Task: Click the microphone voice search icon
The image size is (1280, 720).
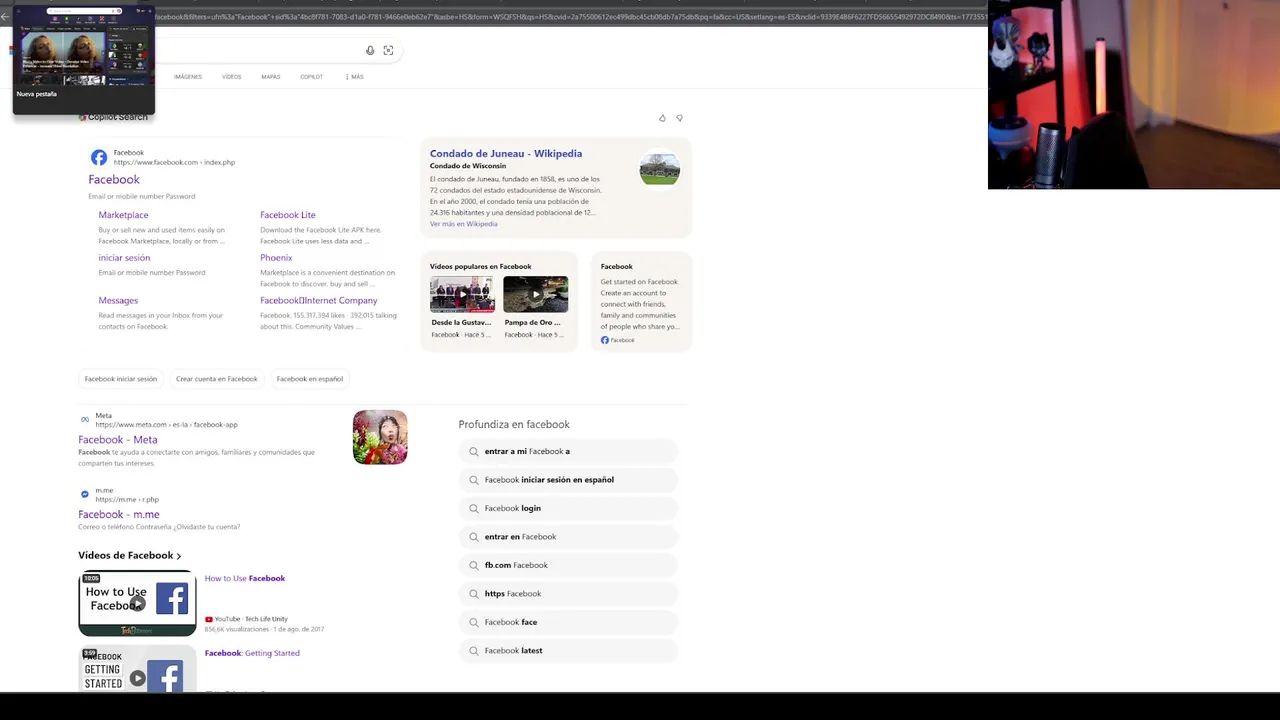Action: 370,50
